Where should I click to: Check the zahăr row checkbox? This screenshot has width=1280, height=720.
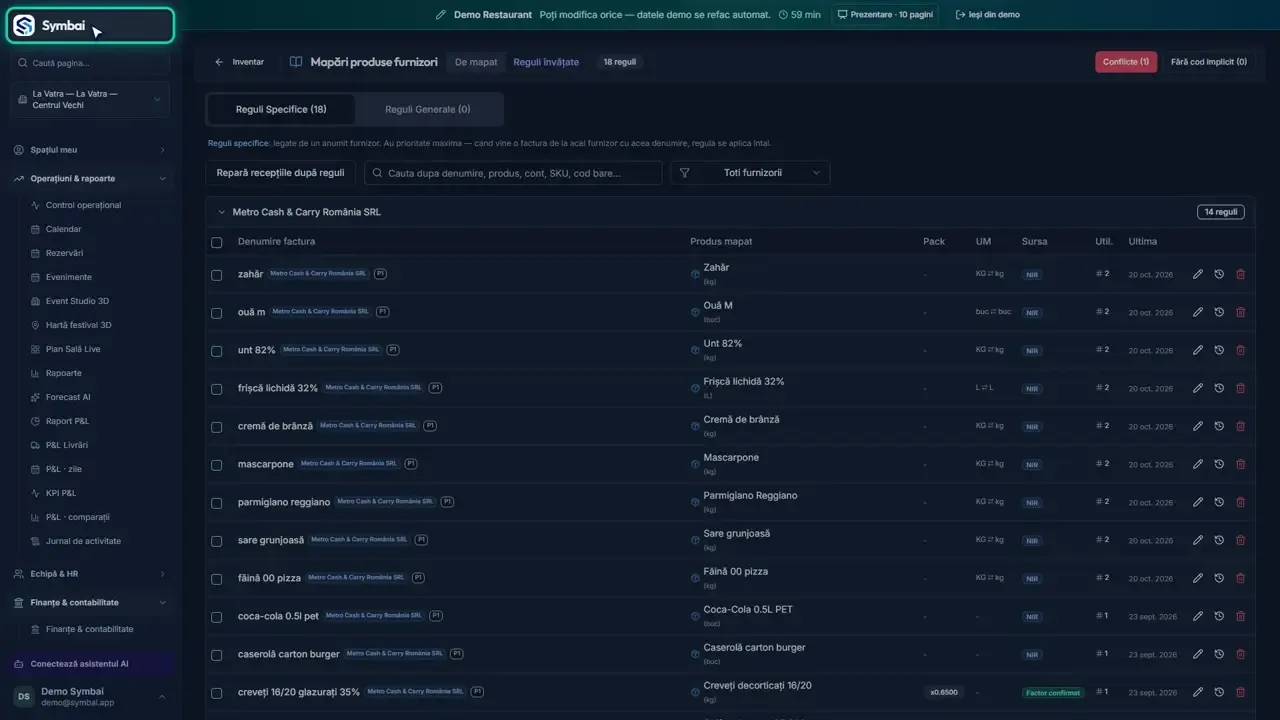point(216,274)
